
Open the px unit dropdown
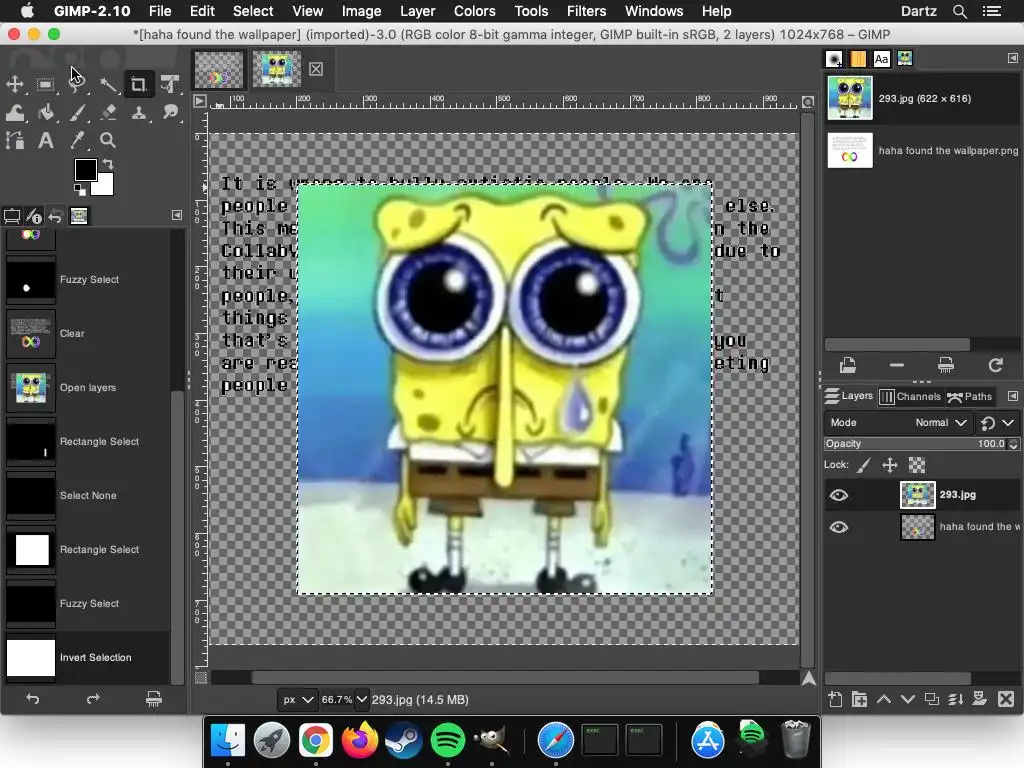tap(297, 699)
